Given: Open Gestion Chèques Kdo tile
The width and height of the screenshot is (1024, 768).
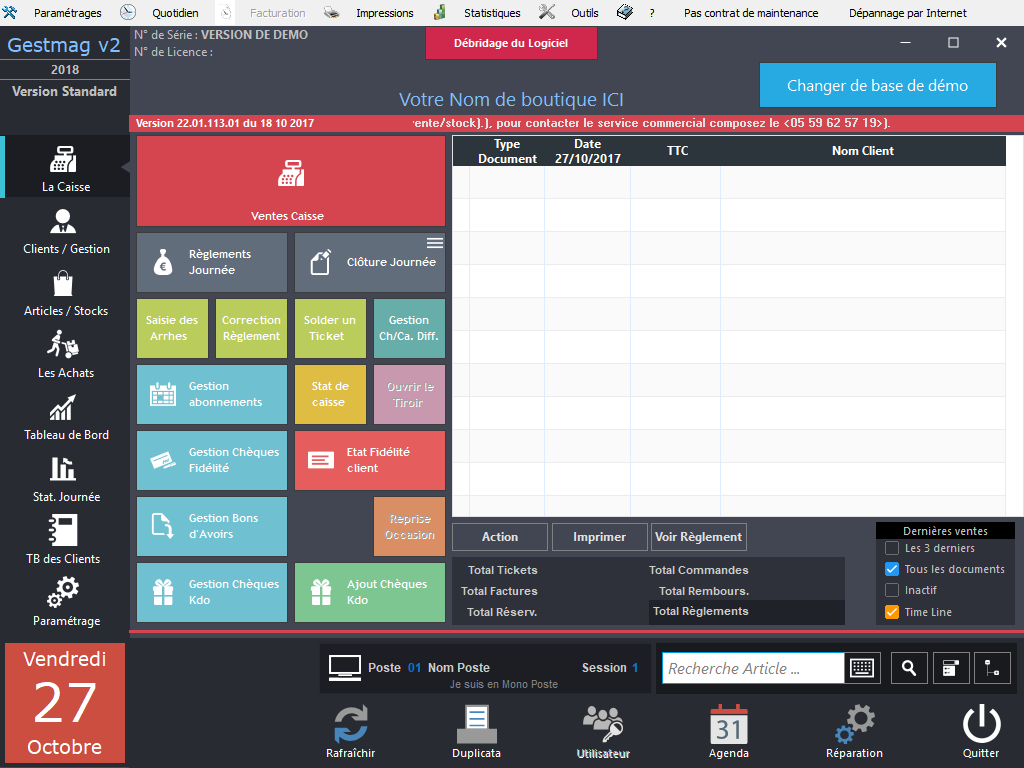Looking at the screenshot, I should point(212,592).
